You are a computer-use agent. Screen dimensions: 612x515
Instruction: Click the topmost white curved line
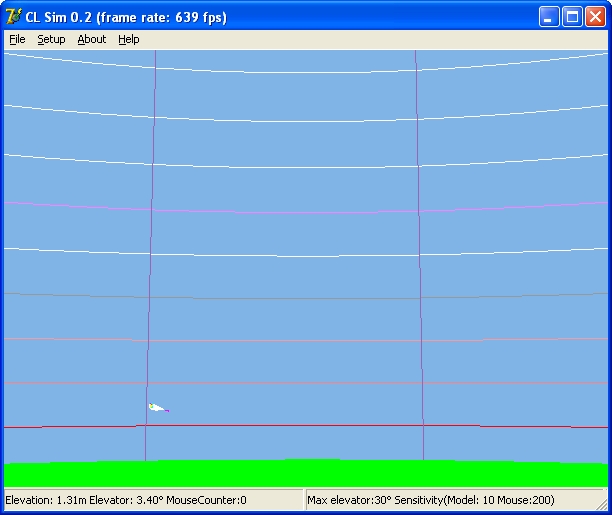pyautogui.click(x=306, y=67)
